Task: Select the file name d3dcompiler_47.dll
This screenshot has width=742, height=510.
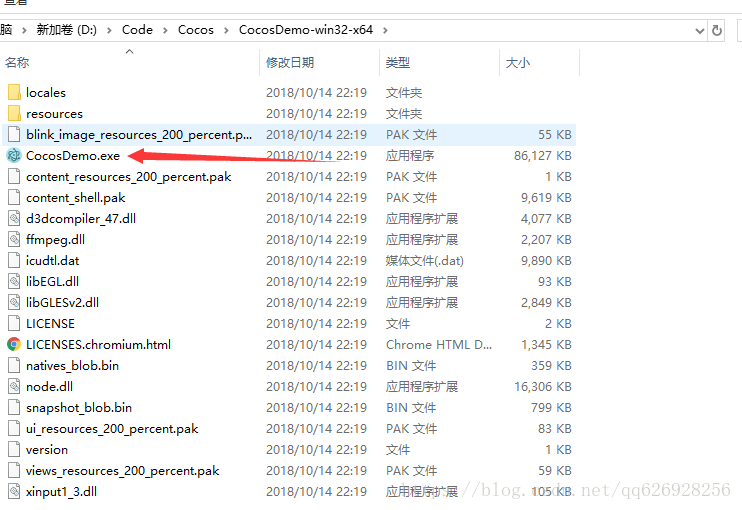Action: point(81,219)
